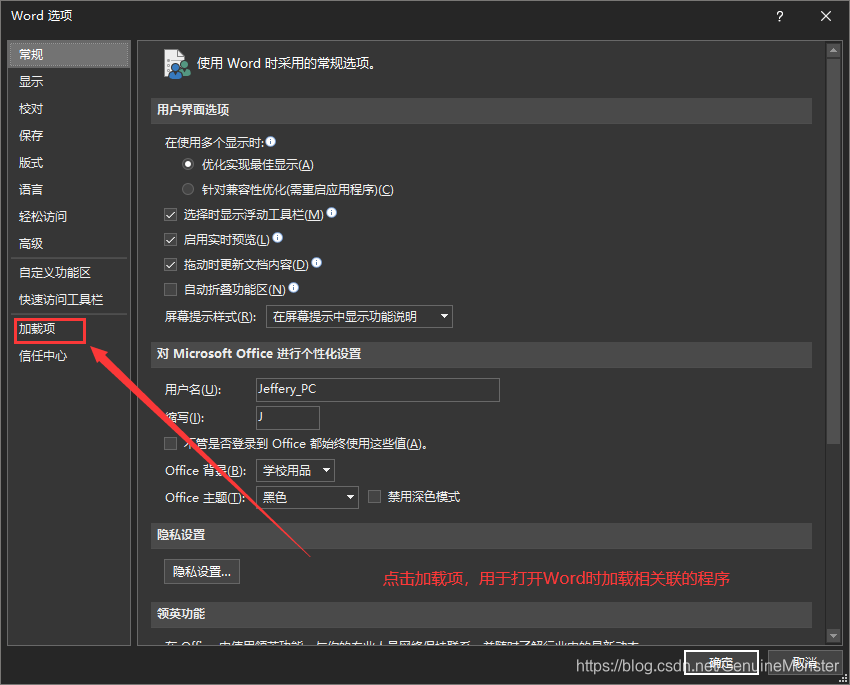Select 优化实现最佳显示 radio button
The image size is (850, 685).
pos(188,164)
